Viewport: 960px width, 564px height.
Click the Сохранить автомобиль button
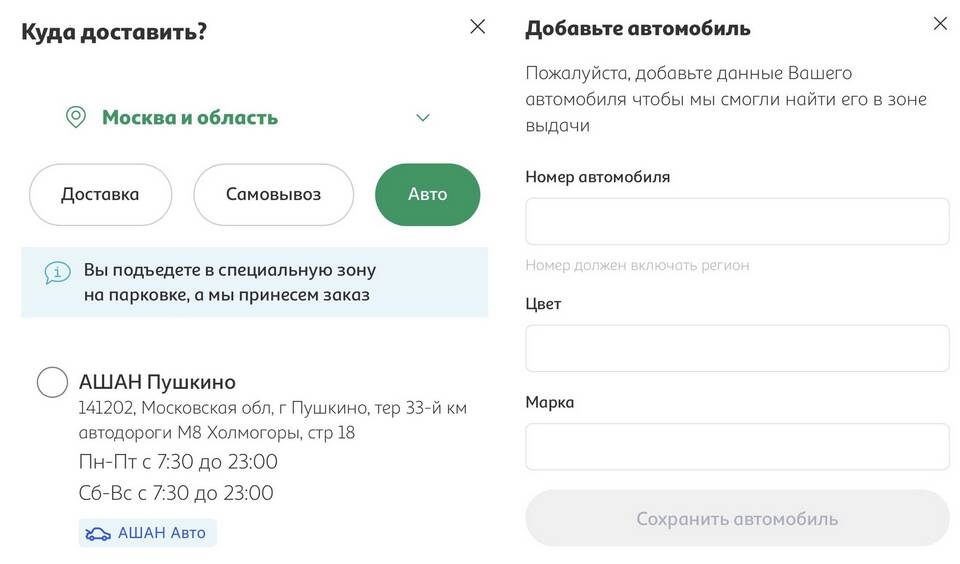[737, 518]
